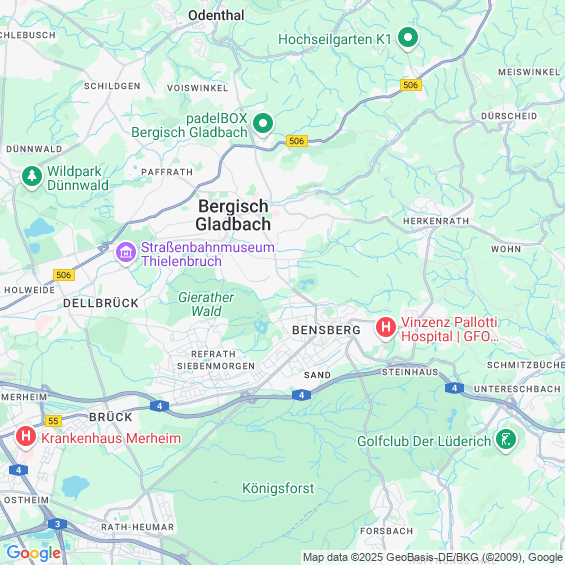Click the Bensberg district label

pyautogui.click(x=326, y=330)
